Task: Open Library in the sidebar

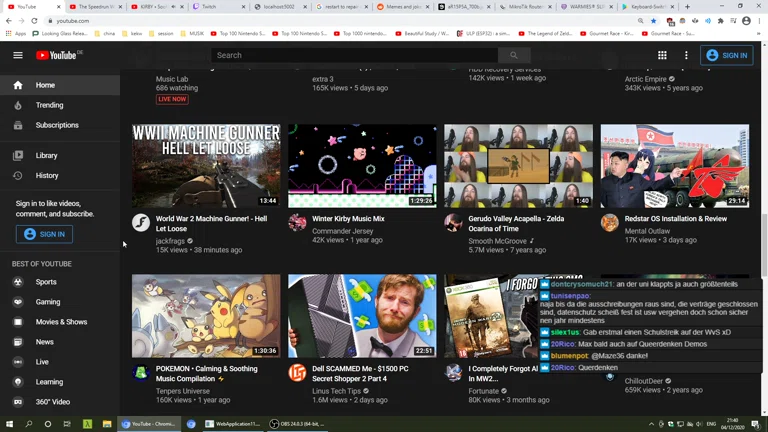Action: pos(46,155)
